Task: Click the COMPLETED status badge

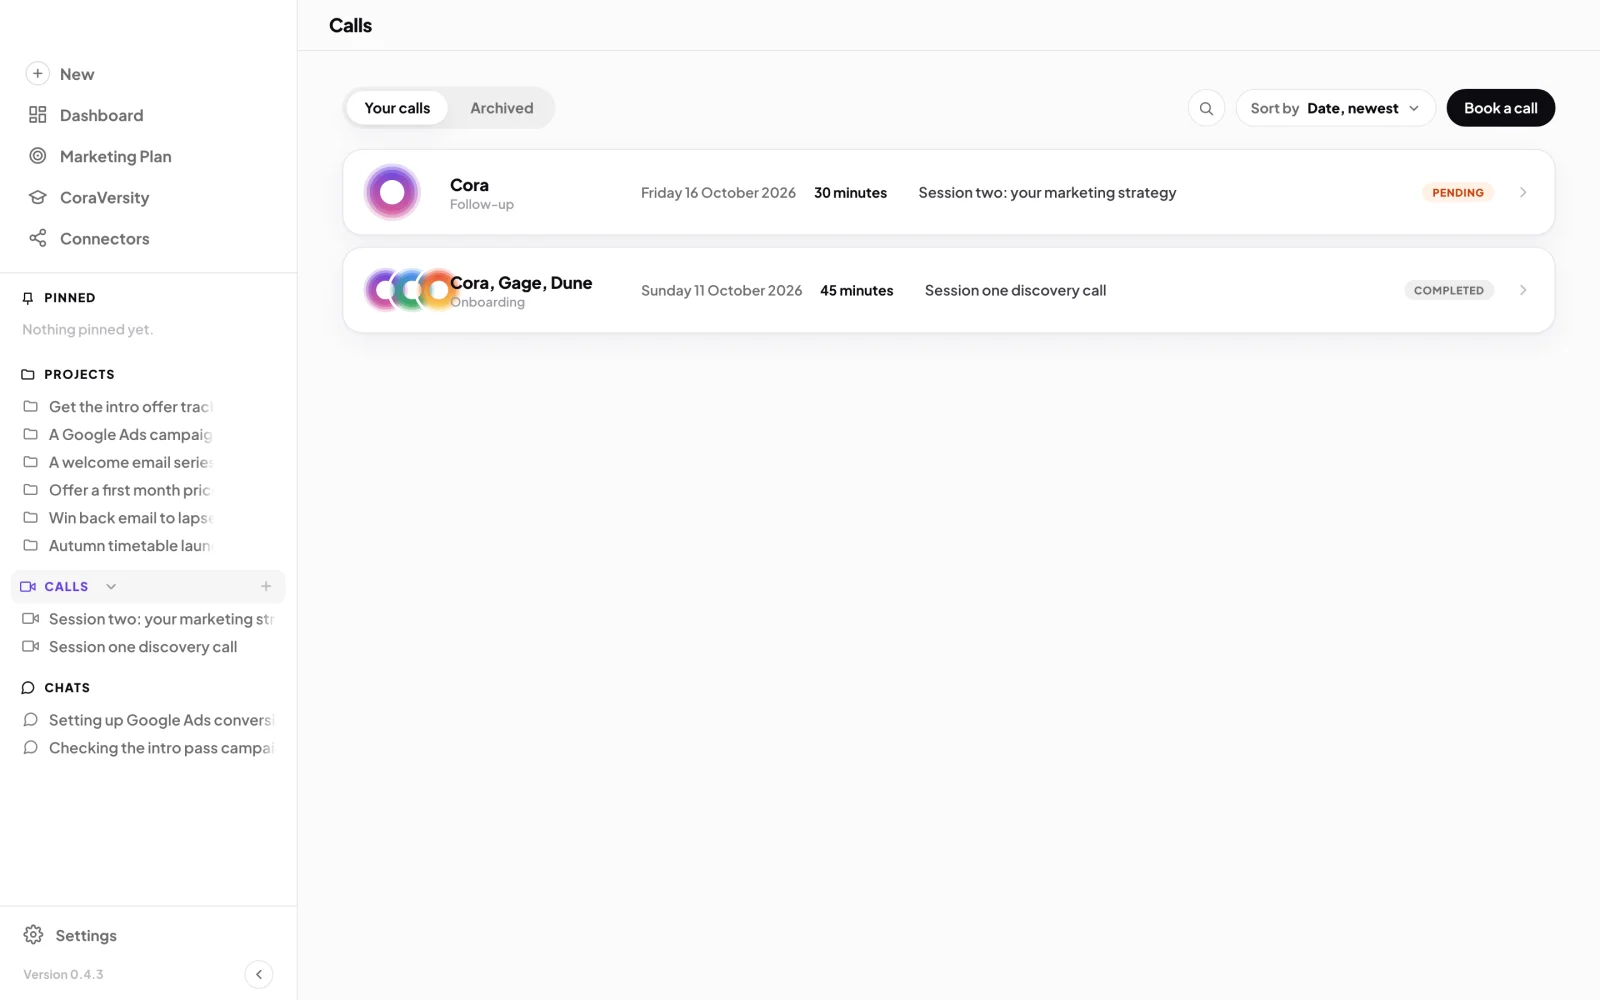Action: [1448, 290]
